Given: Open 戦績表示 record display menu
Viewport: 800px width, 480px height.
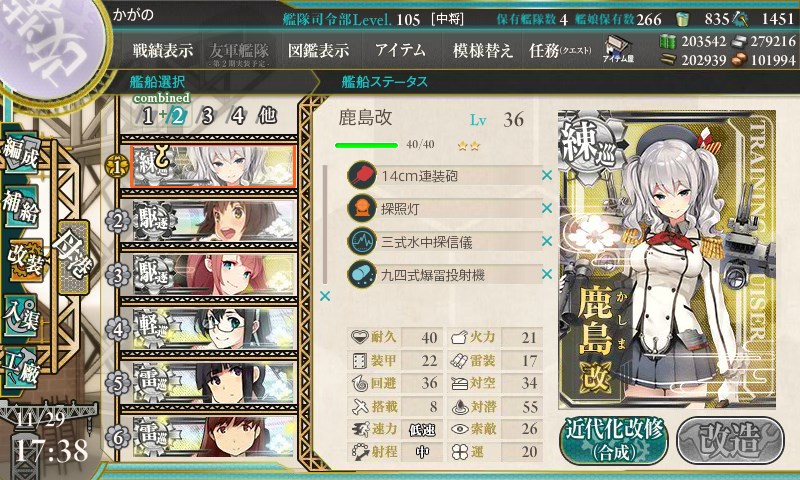Looking at the screenshot, I should pos(163,50).
